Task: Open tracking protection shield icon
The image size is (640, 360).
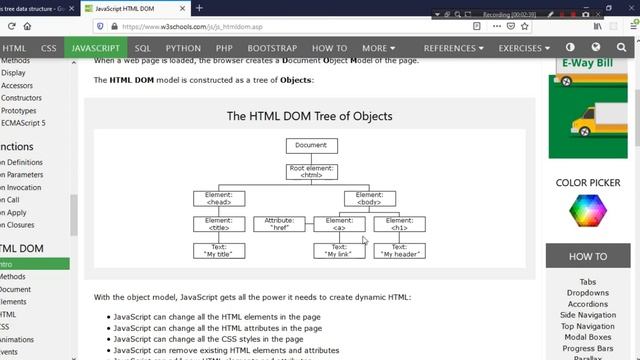Action: click(x=100, y=27)
